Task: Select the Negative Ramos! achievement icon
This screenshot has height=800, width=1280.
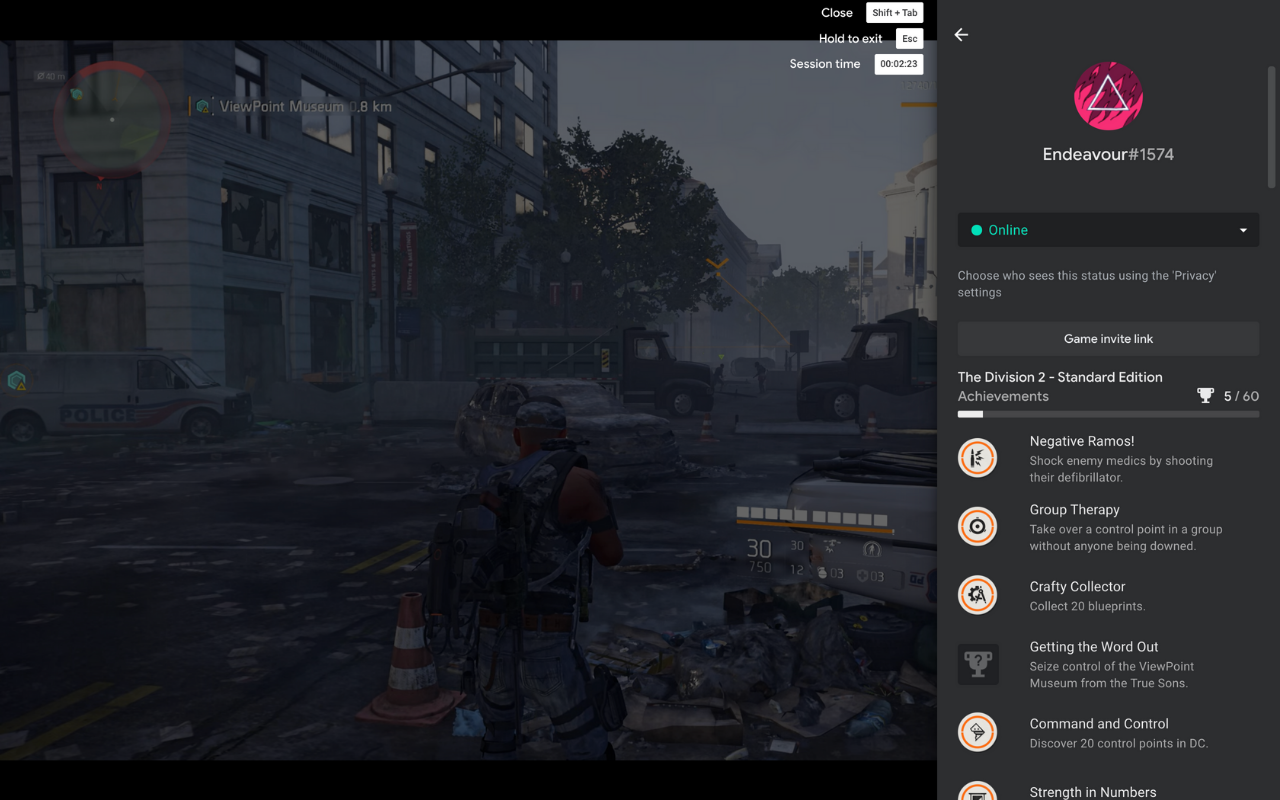Action: (x=978, y=459)
